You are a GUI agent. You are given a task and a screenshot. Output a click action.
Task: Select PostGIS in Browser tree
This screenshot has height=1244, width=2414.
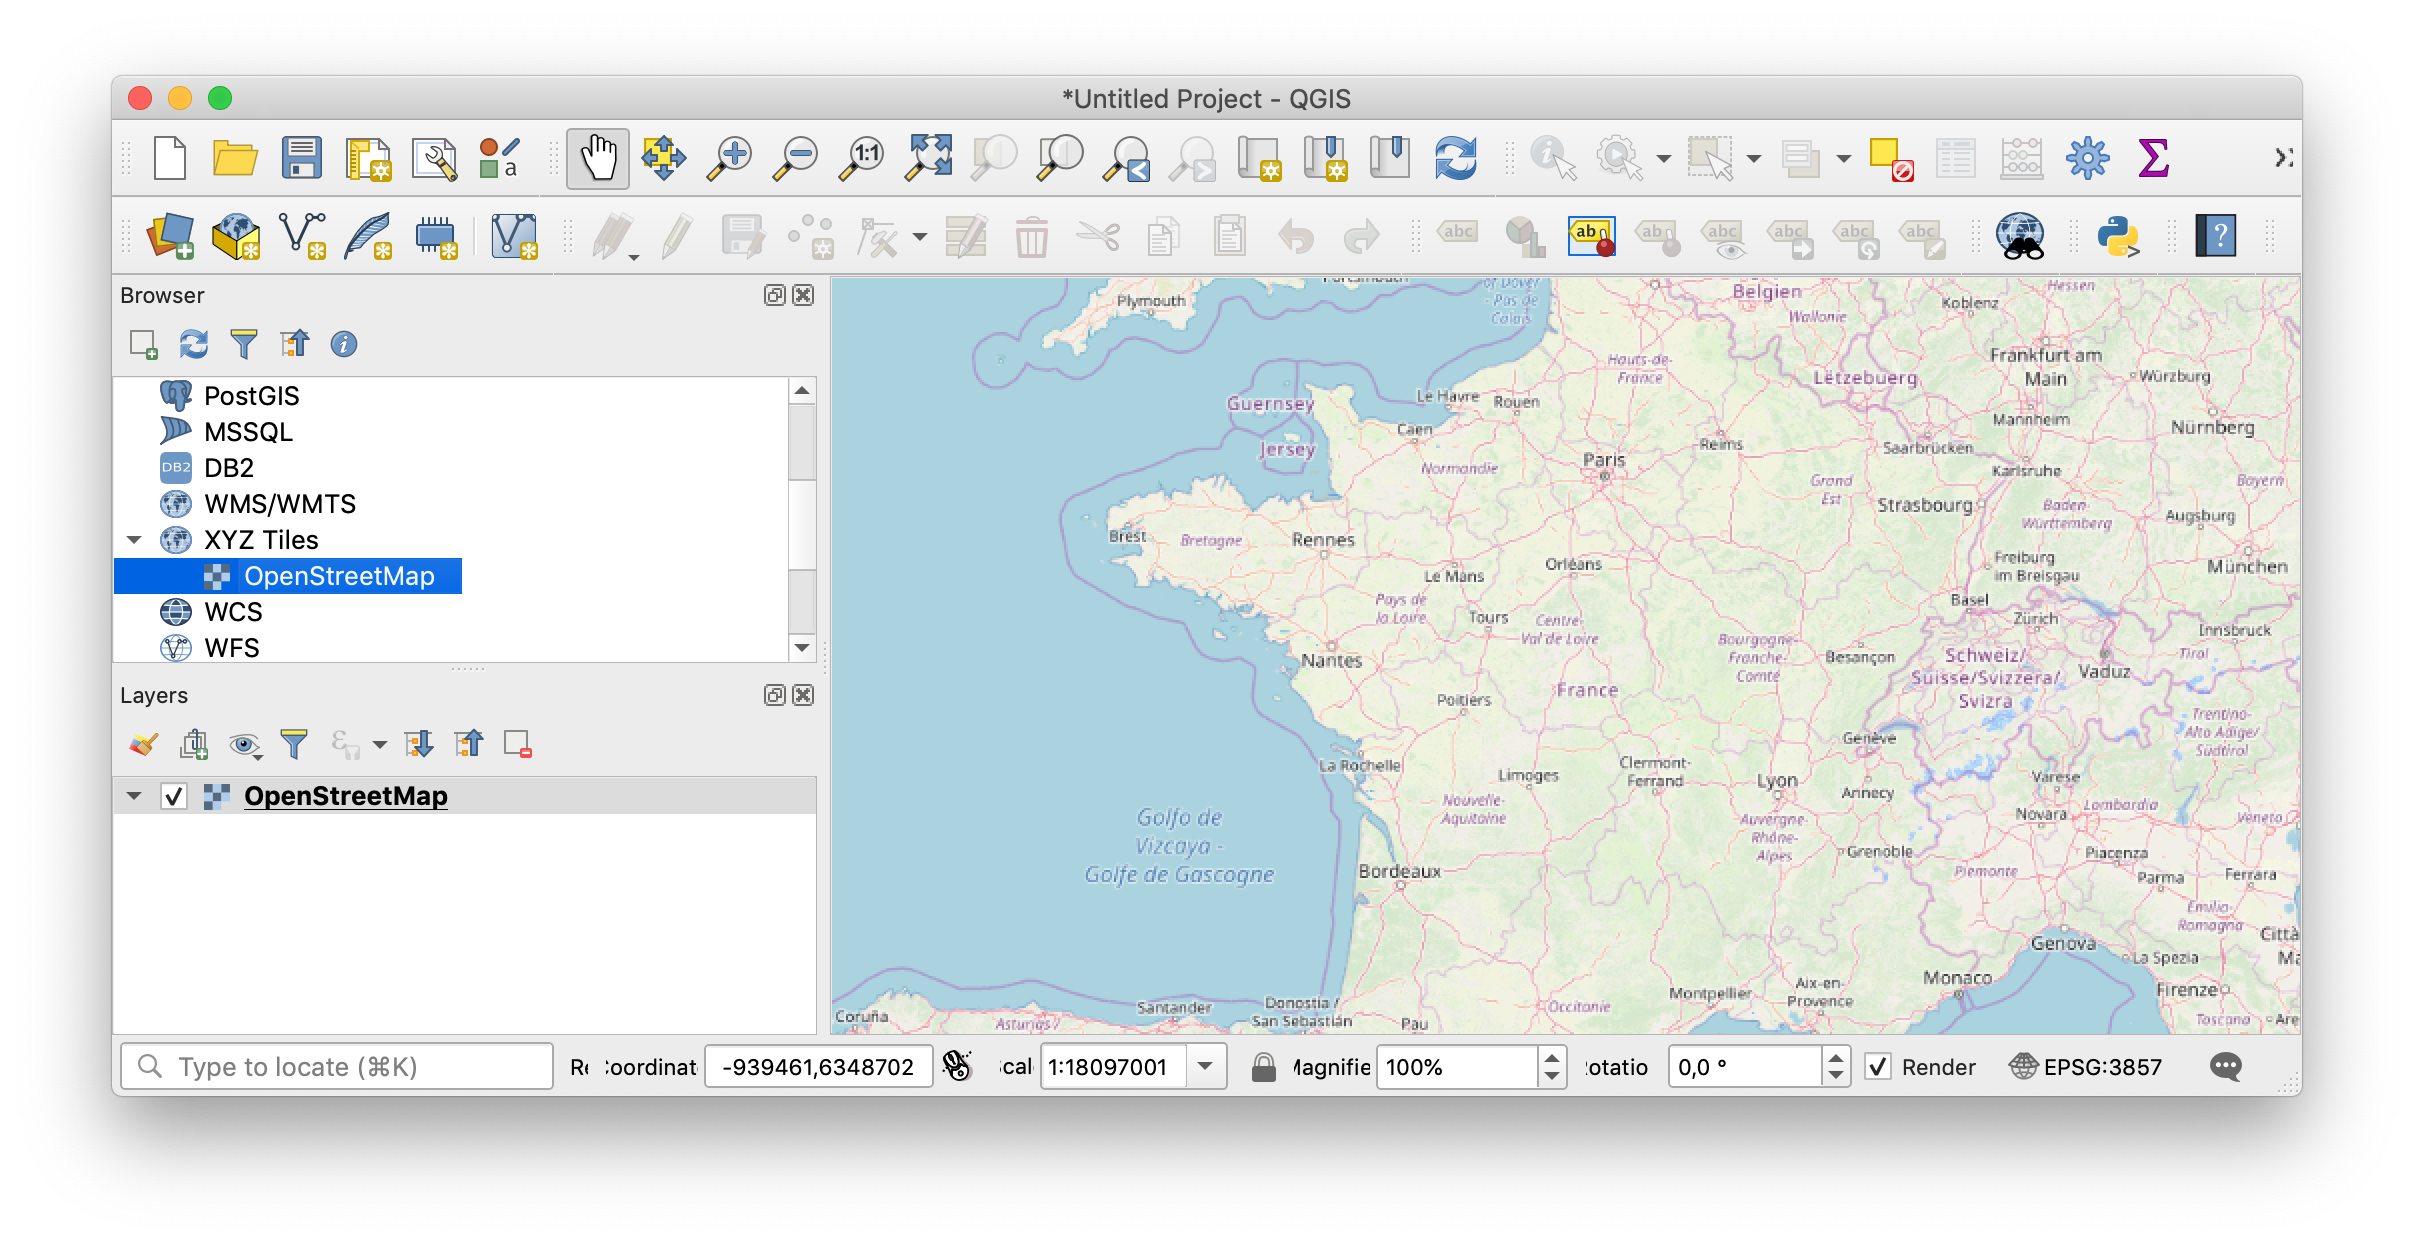click(251, 396)
